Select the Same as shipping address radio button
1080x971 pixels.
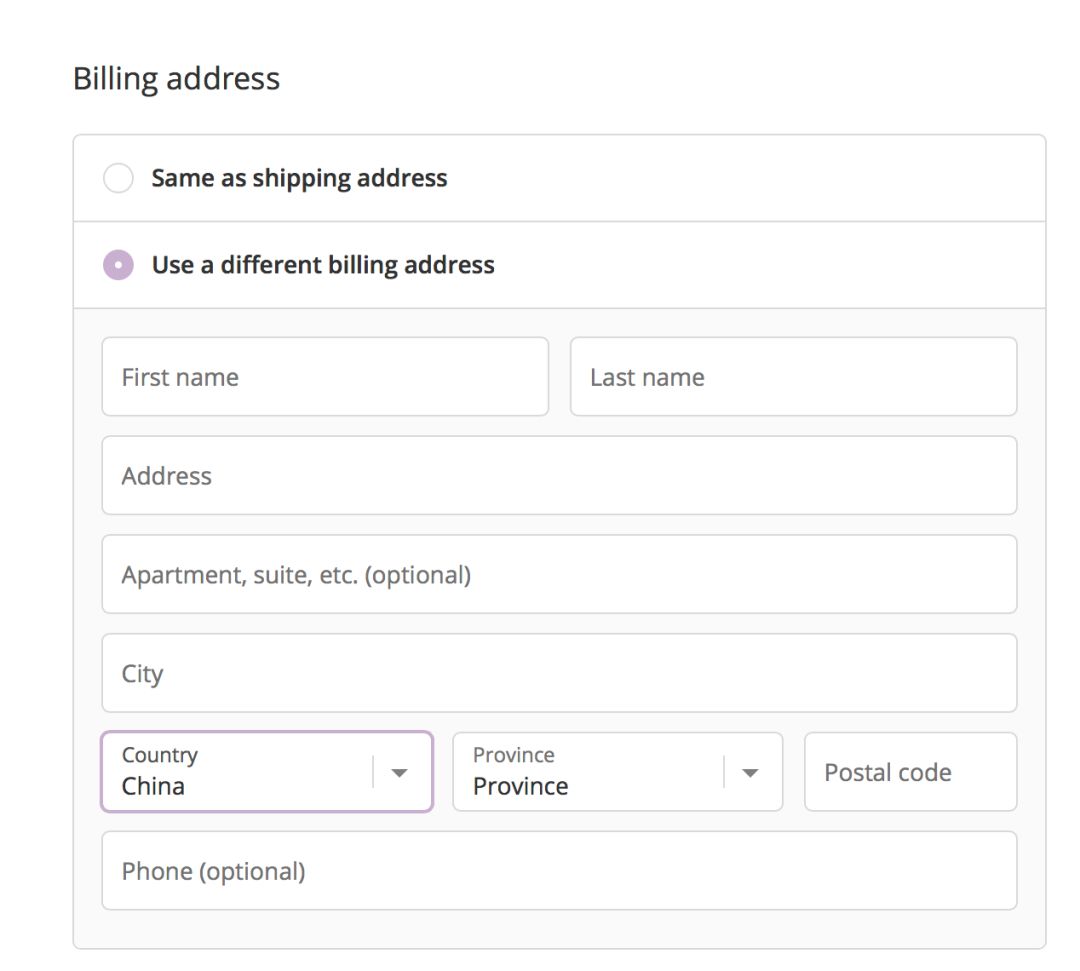coord(118,179)
